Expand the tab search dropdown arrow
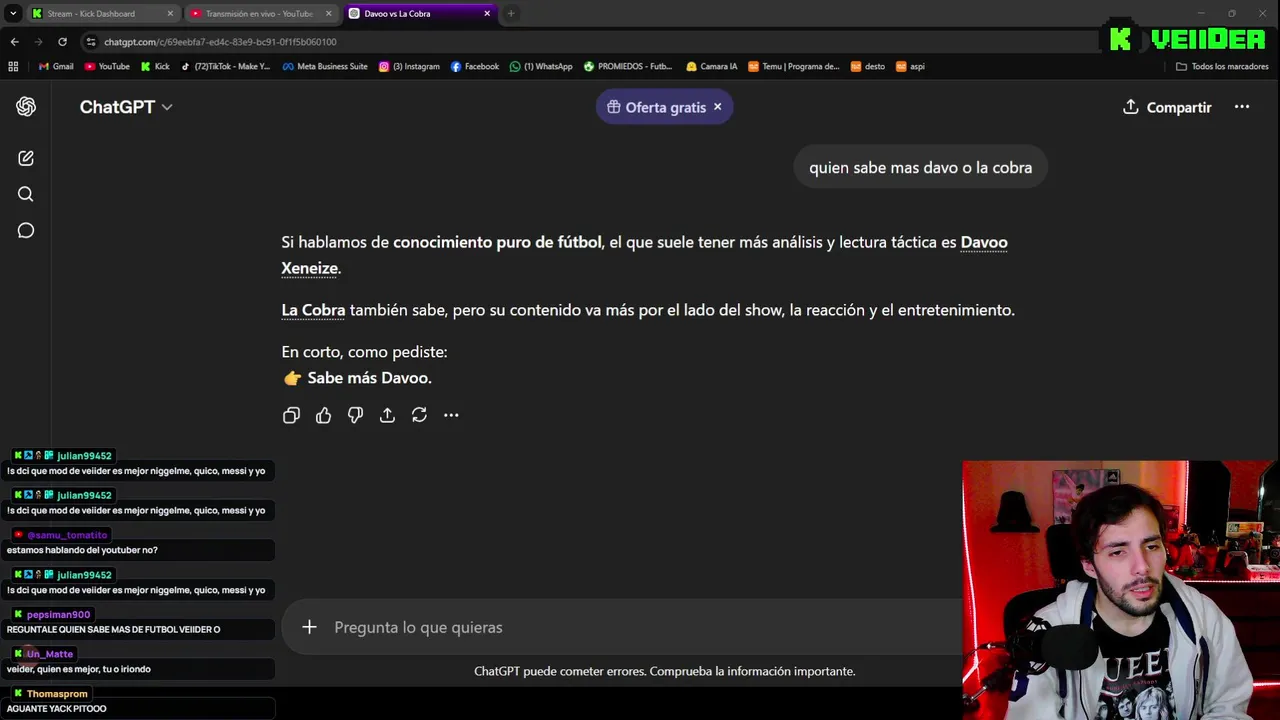 click(x=13, y=13)
